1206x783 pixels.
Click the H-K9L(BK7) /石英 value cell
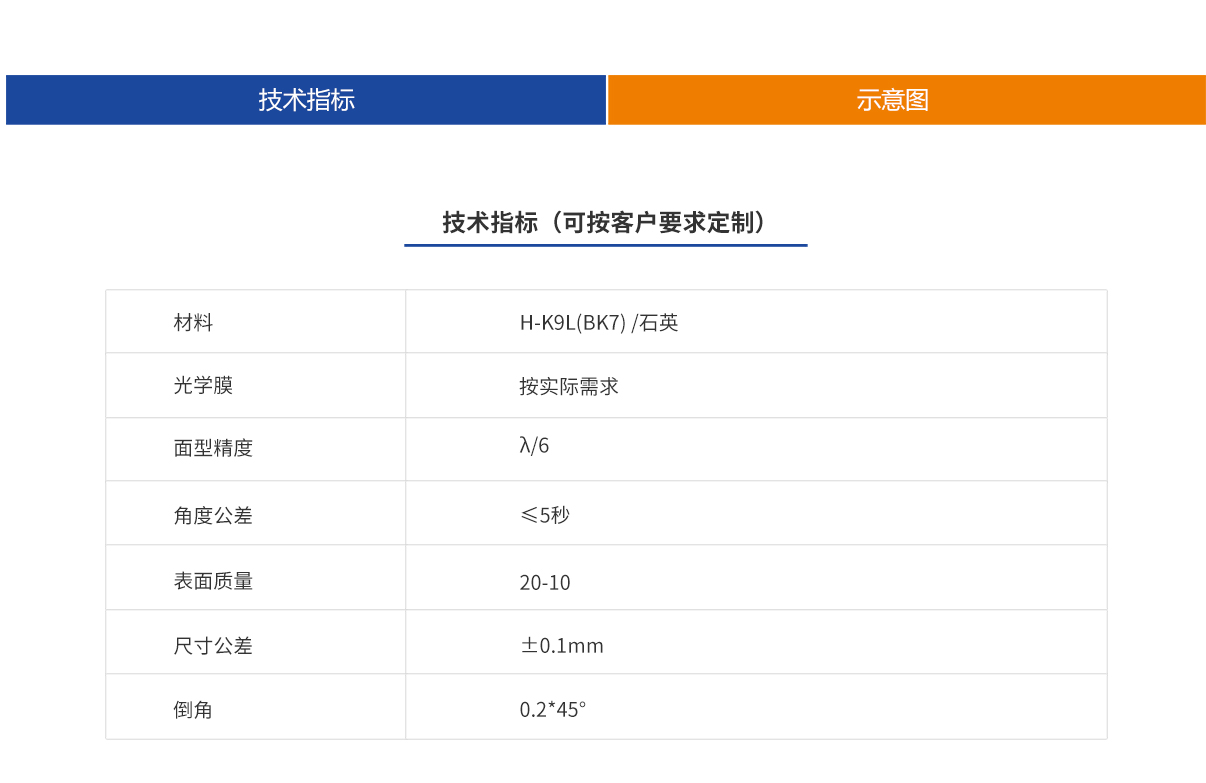pyautogui.click(x=601, y=321)
